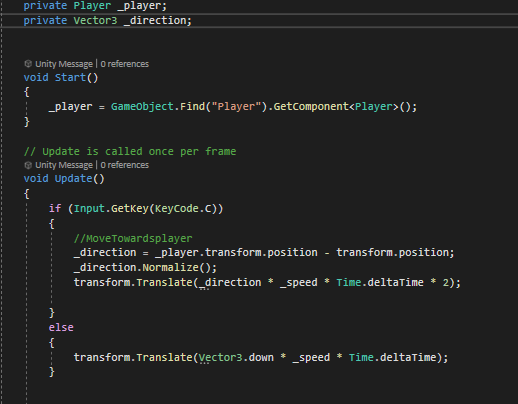Screen dimensions: 518x404
Task: Click 'GameObject' in the Find call
Action: click(142, 107)
